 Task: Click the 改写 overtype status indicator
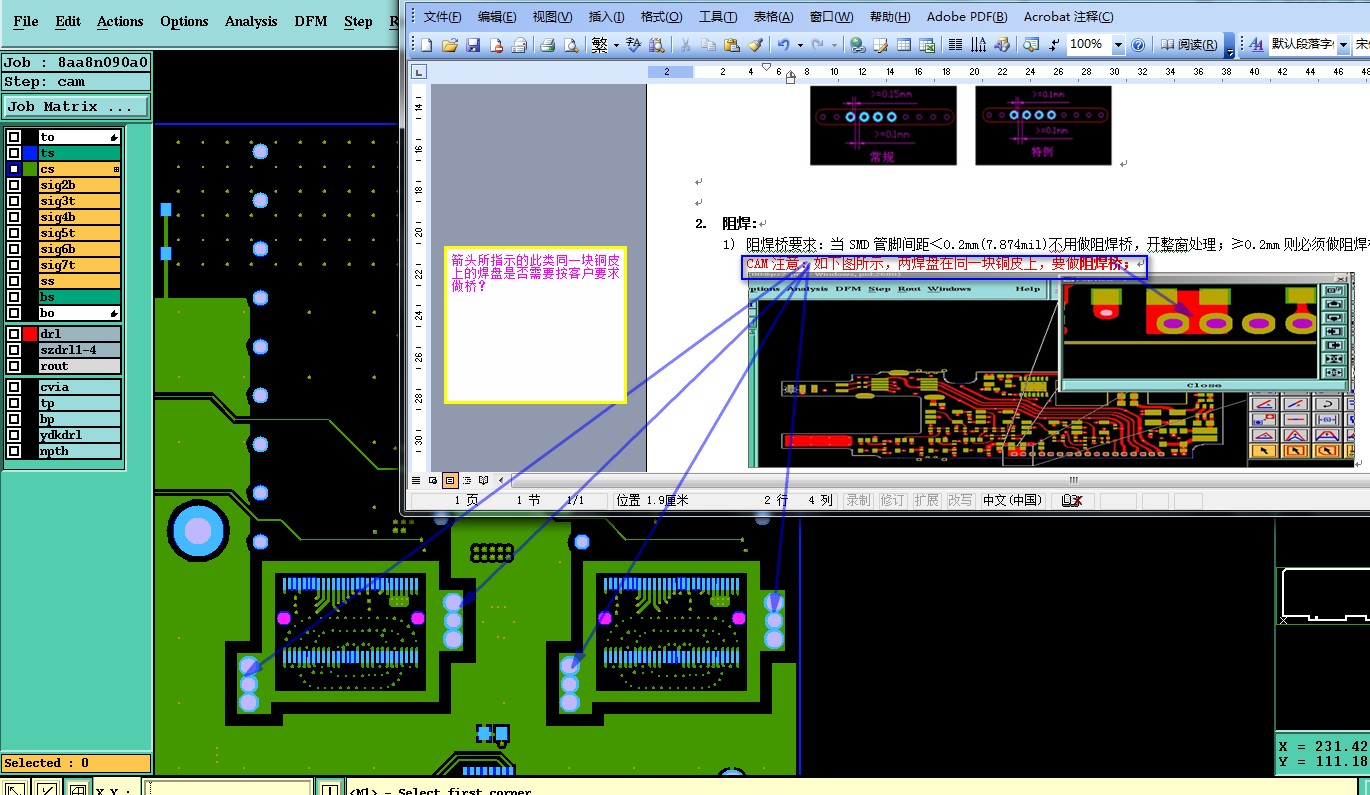tap(960, 500)
